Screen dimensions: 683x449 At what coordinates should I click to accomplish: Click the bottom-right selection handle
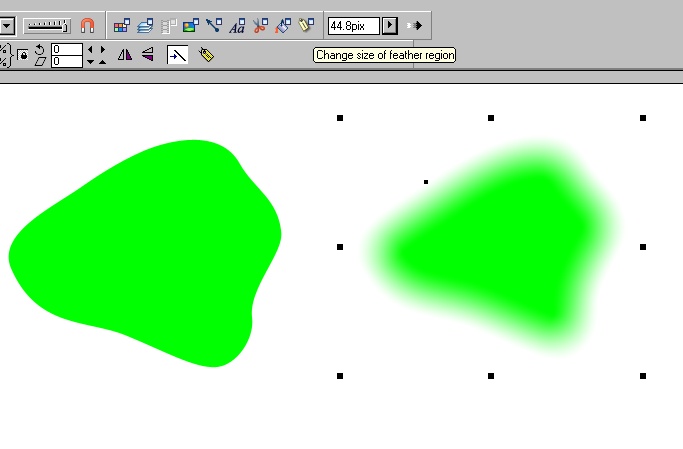click(643, 376)
